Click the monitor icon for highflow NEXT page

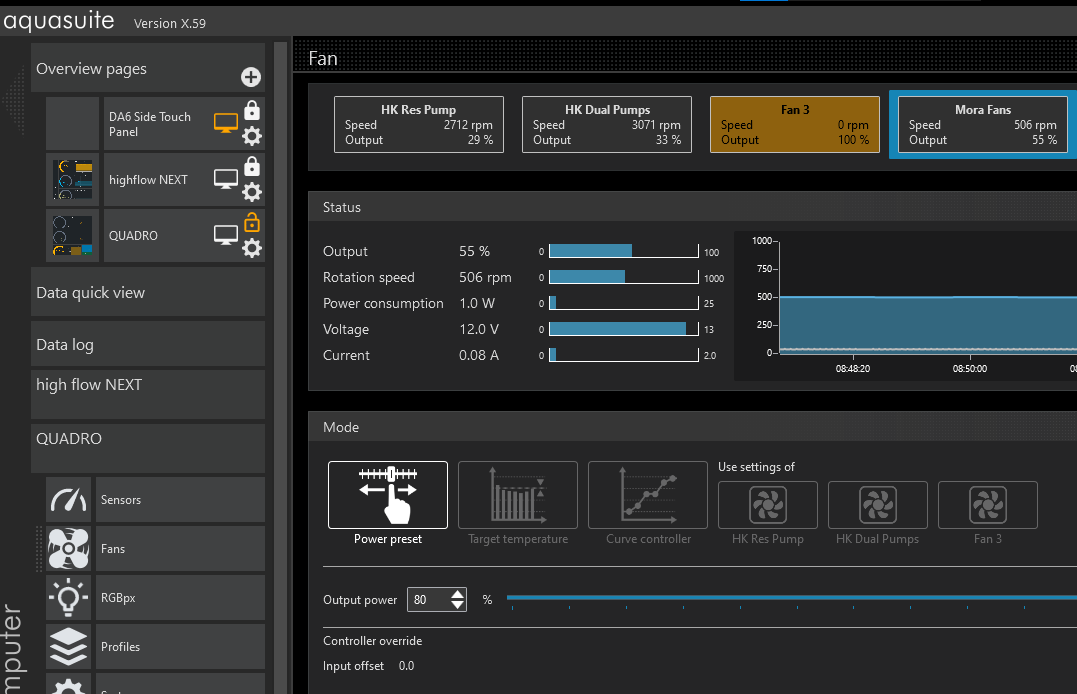coord(226,179)
